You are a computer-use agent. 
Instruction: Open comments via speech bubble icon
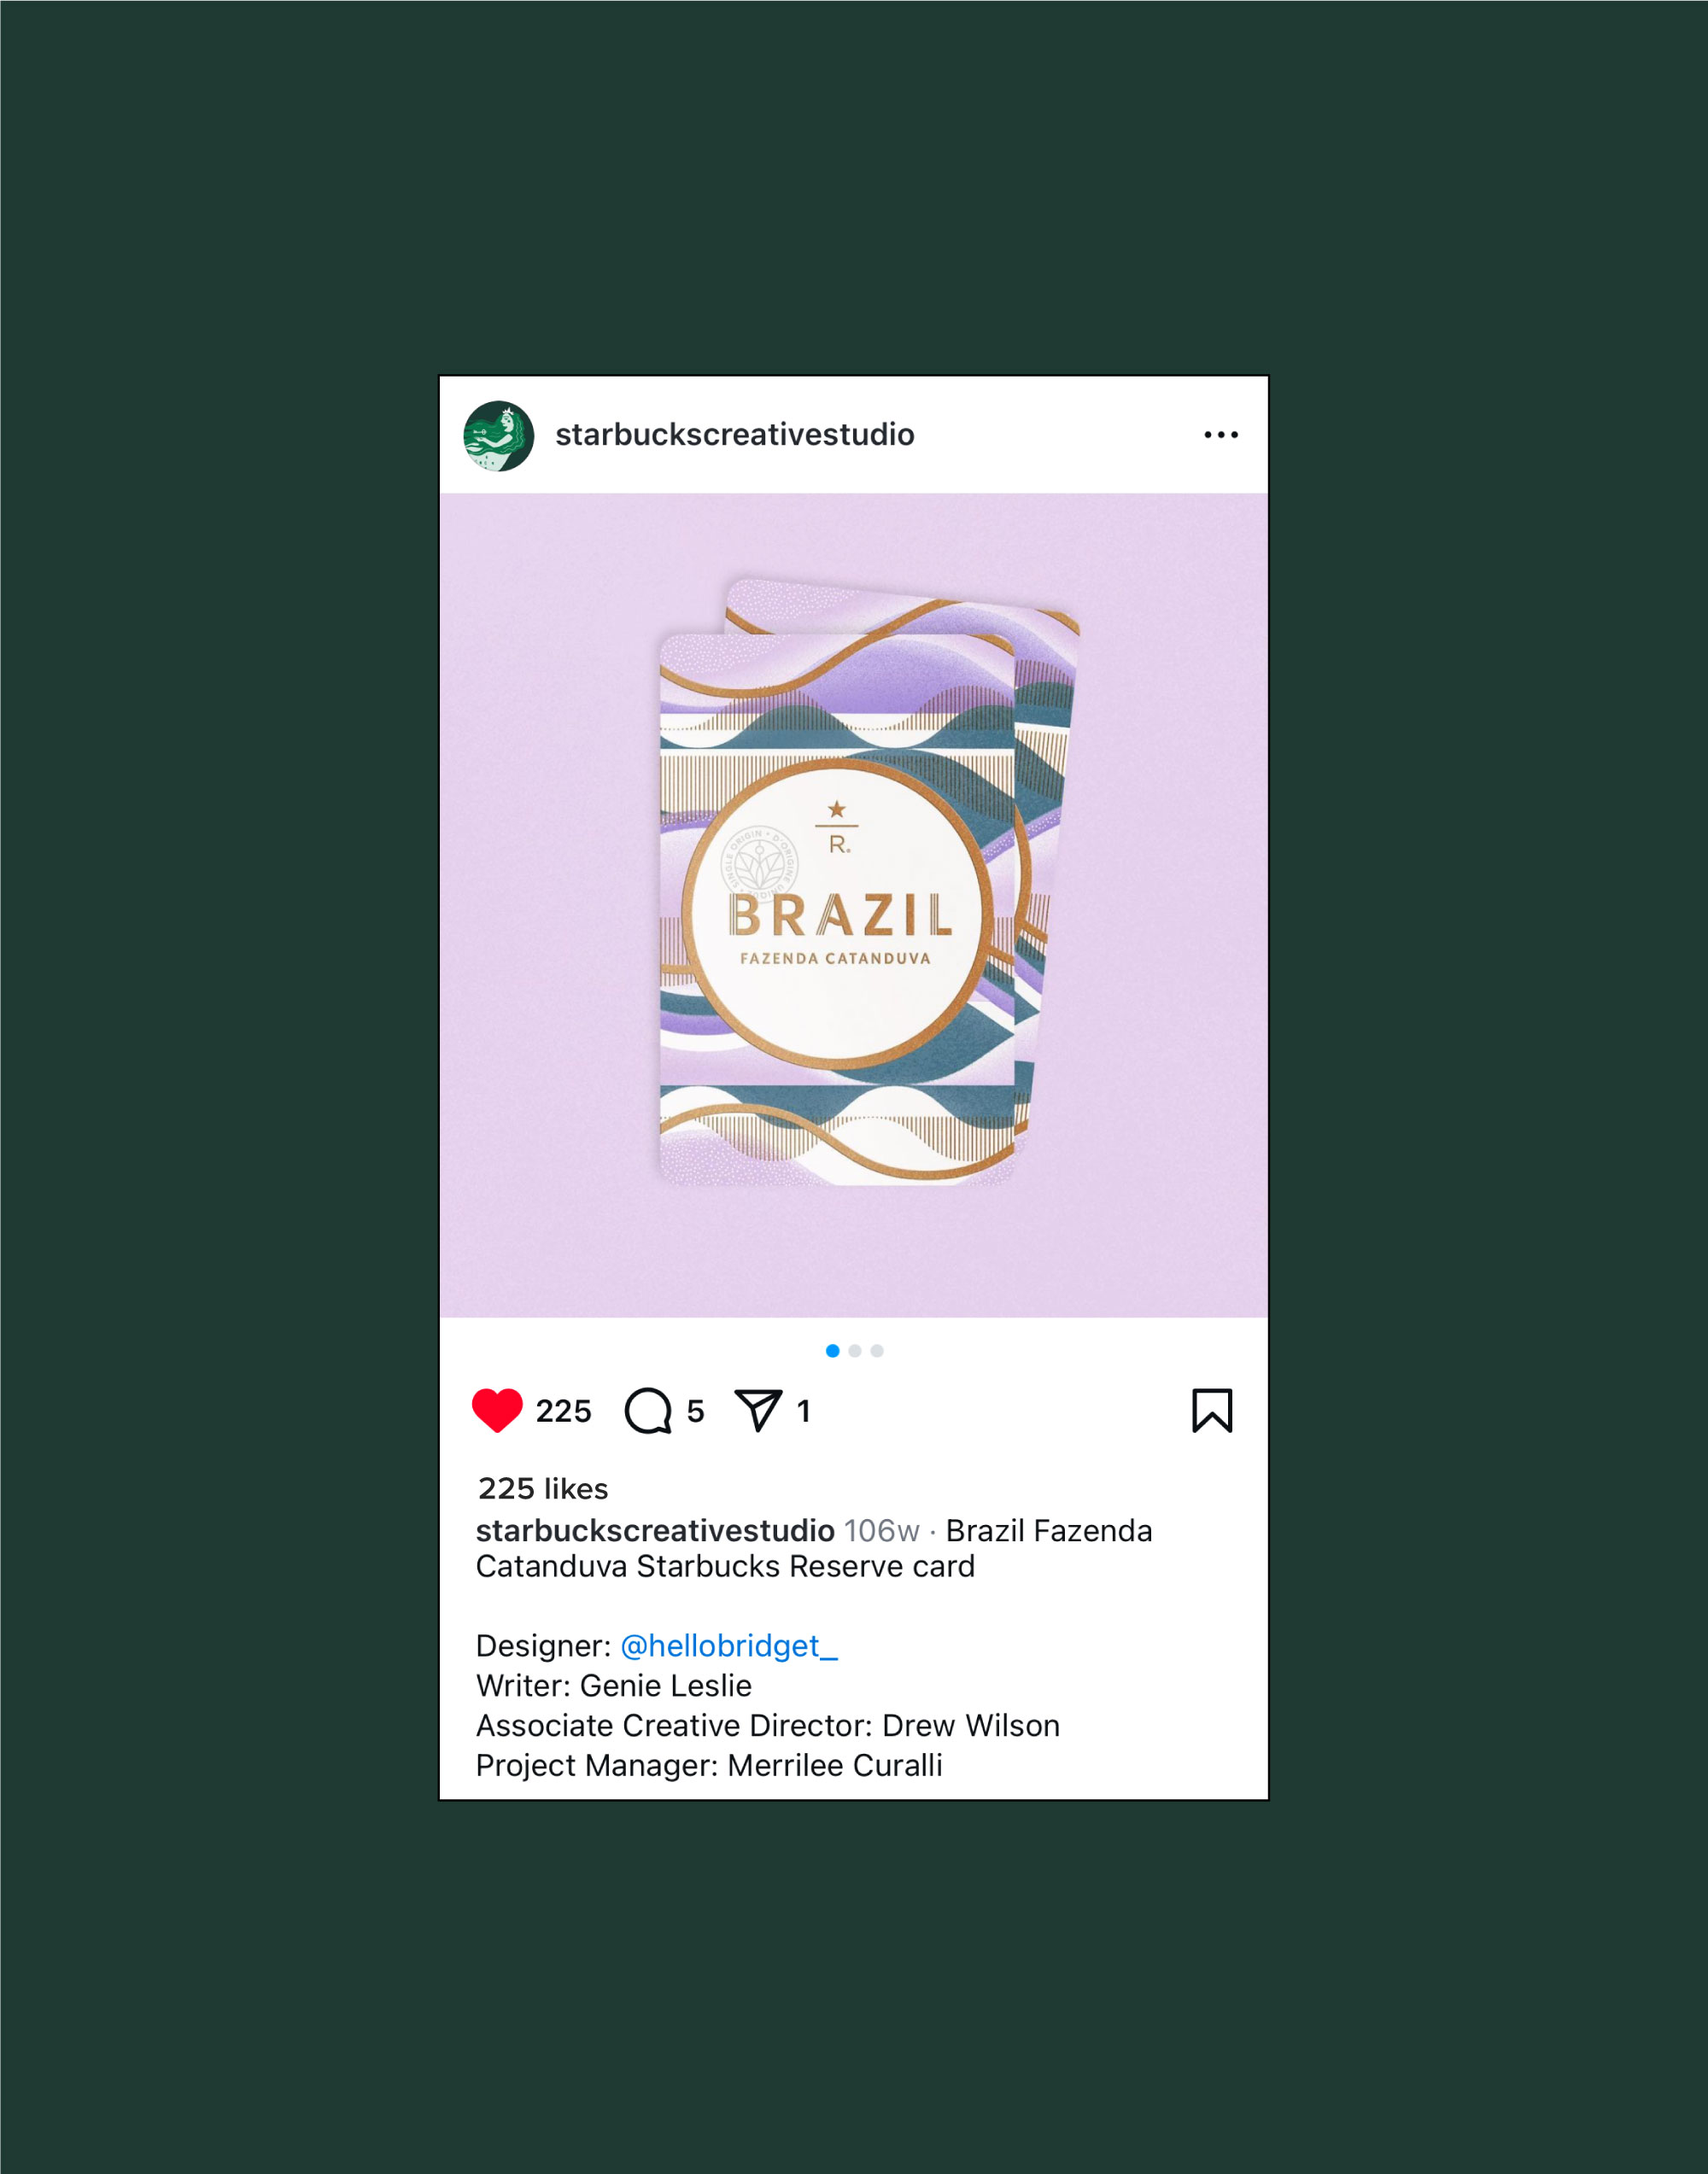coord(648,1411)
